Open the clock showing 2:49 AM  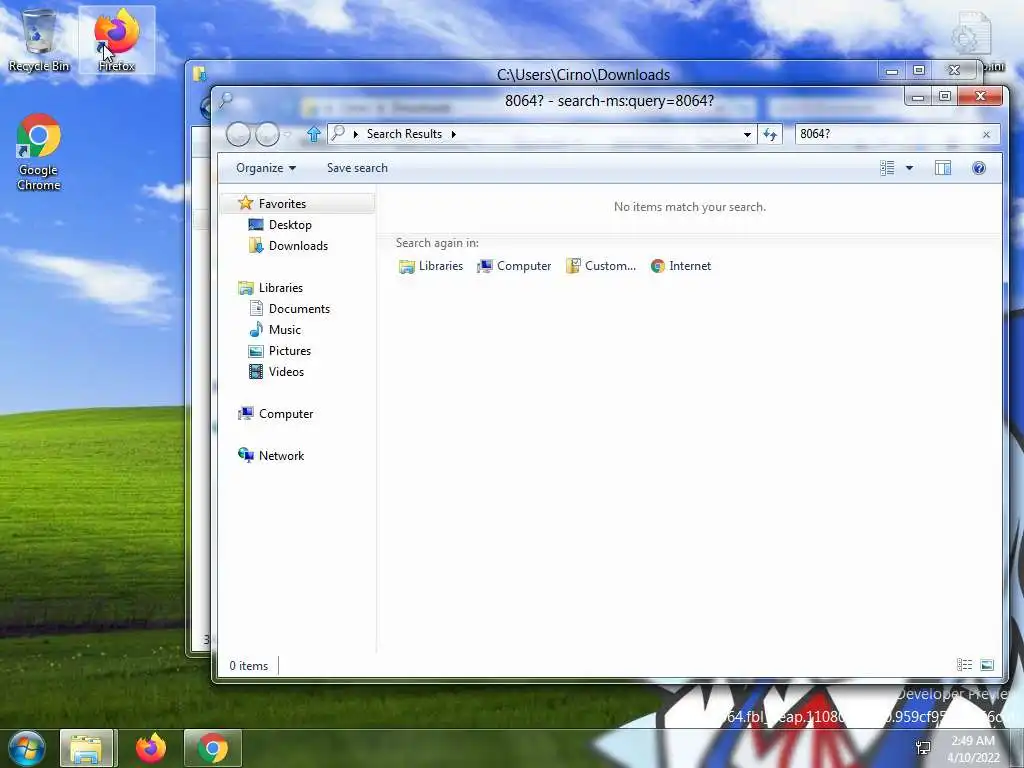tap(973, 749)
